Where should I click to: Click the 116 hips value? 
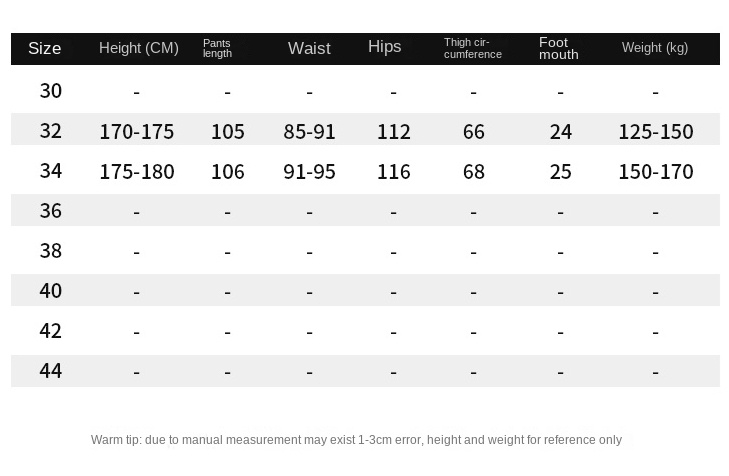pyautogui.click(x=394, y=172)
